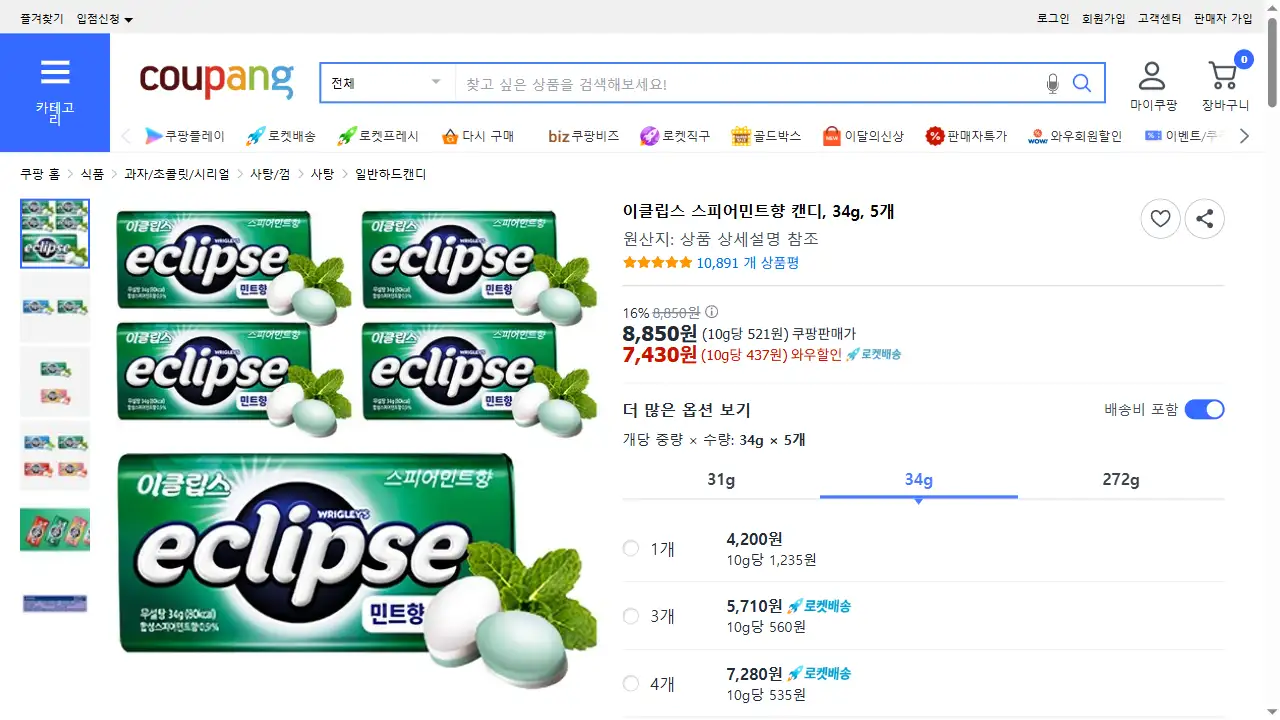Open the 전체 search category dropdown

pyautogui.click(x=387, y=83)
